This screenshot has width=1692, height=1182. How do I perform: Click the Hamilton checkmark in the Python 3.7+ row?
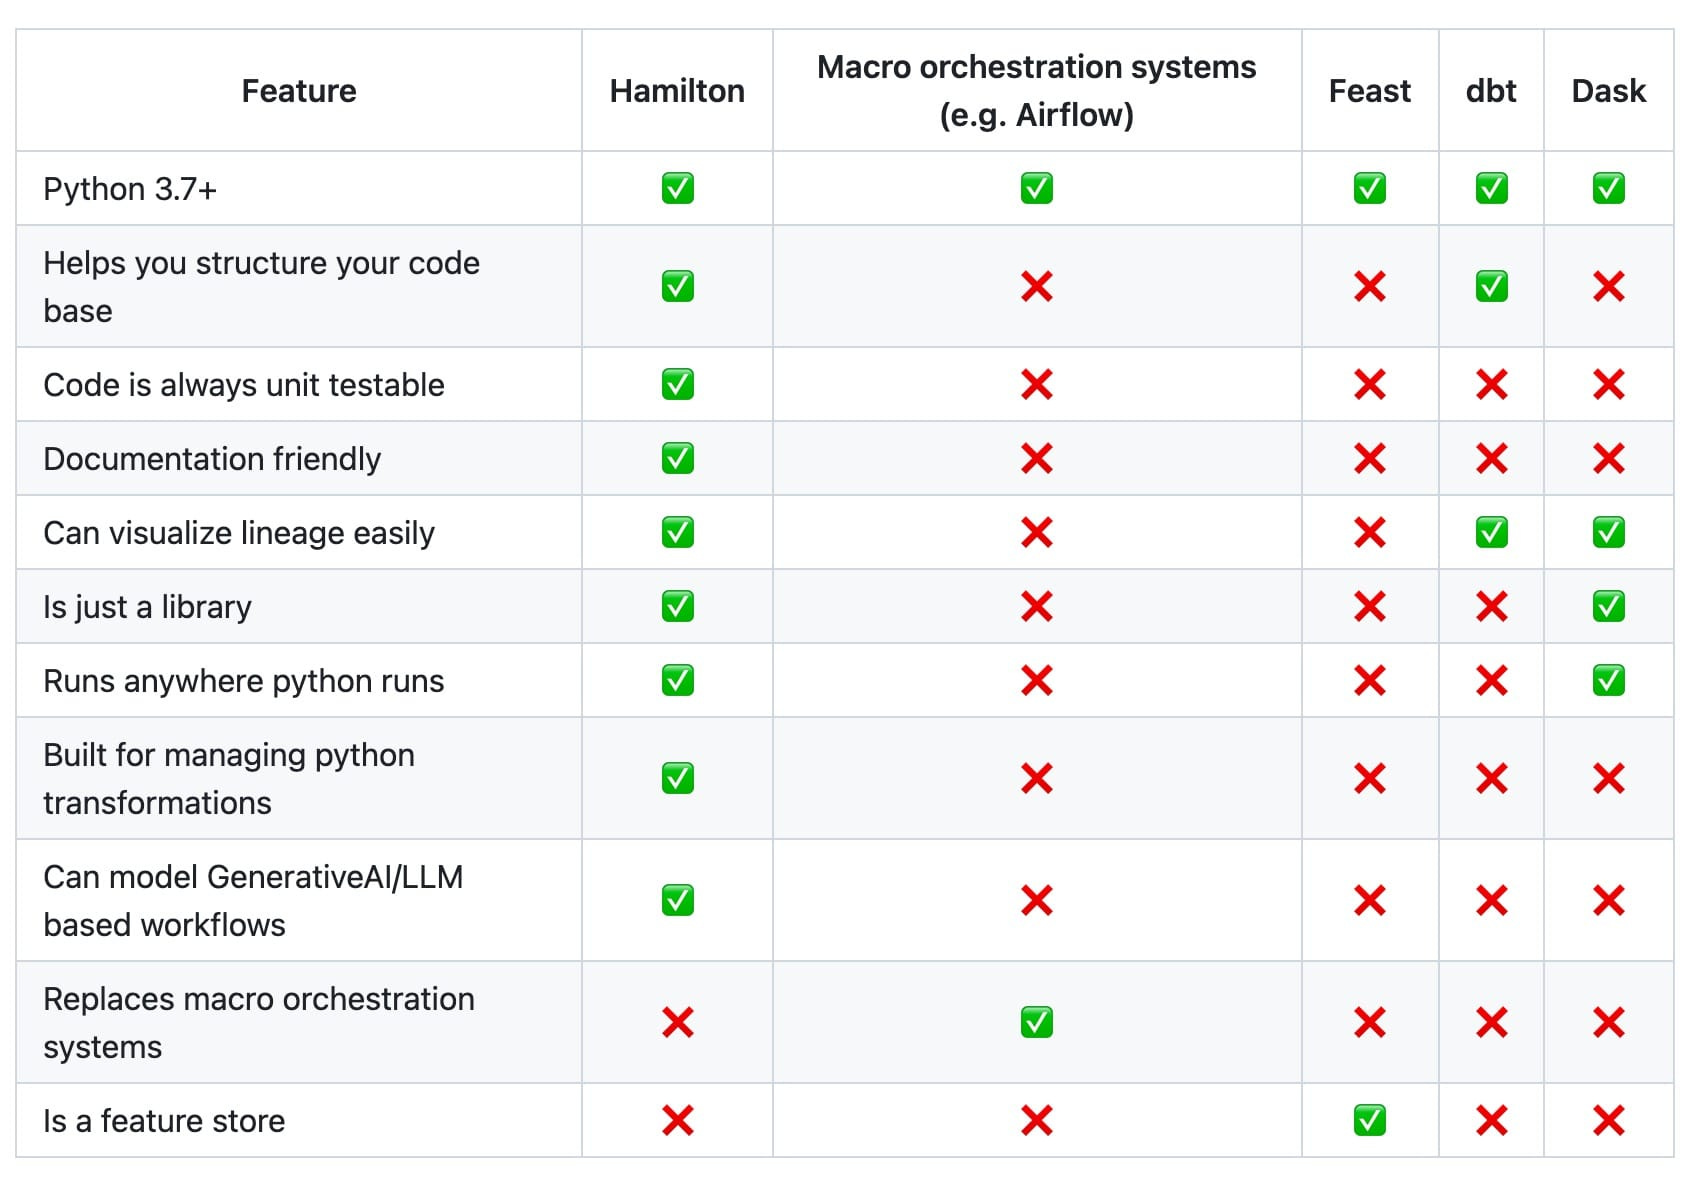[677, 188]
